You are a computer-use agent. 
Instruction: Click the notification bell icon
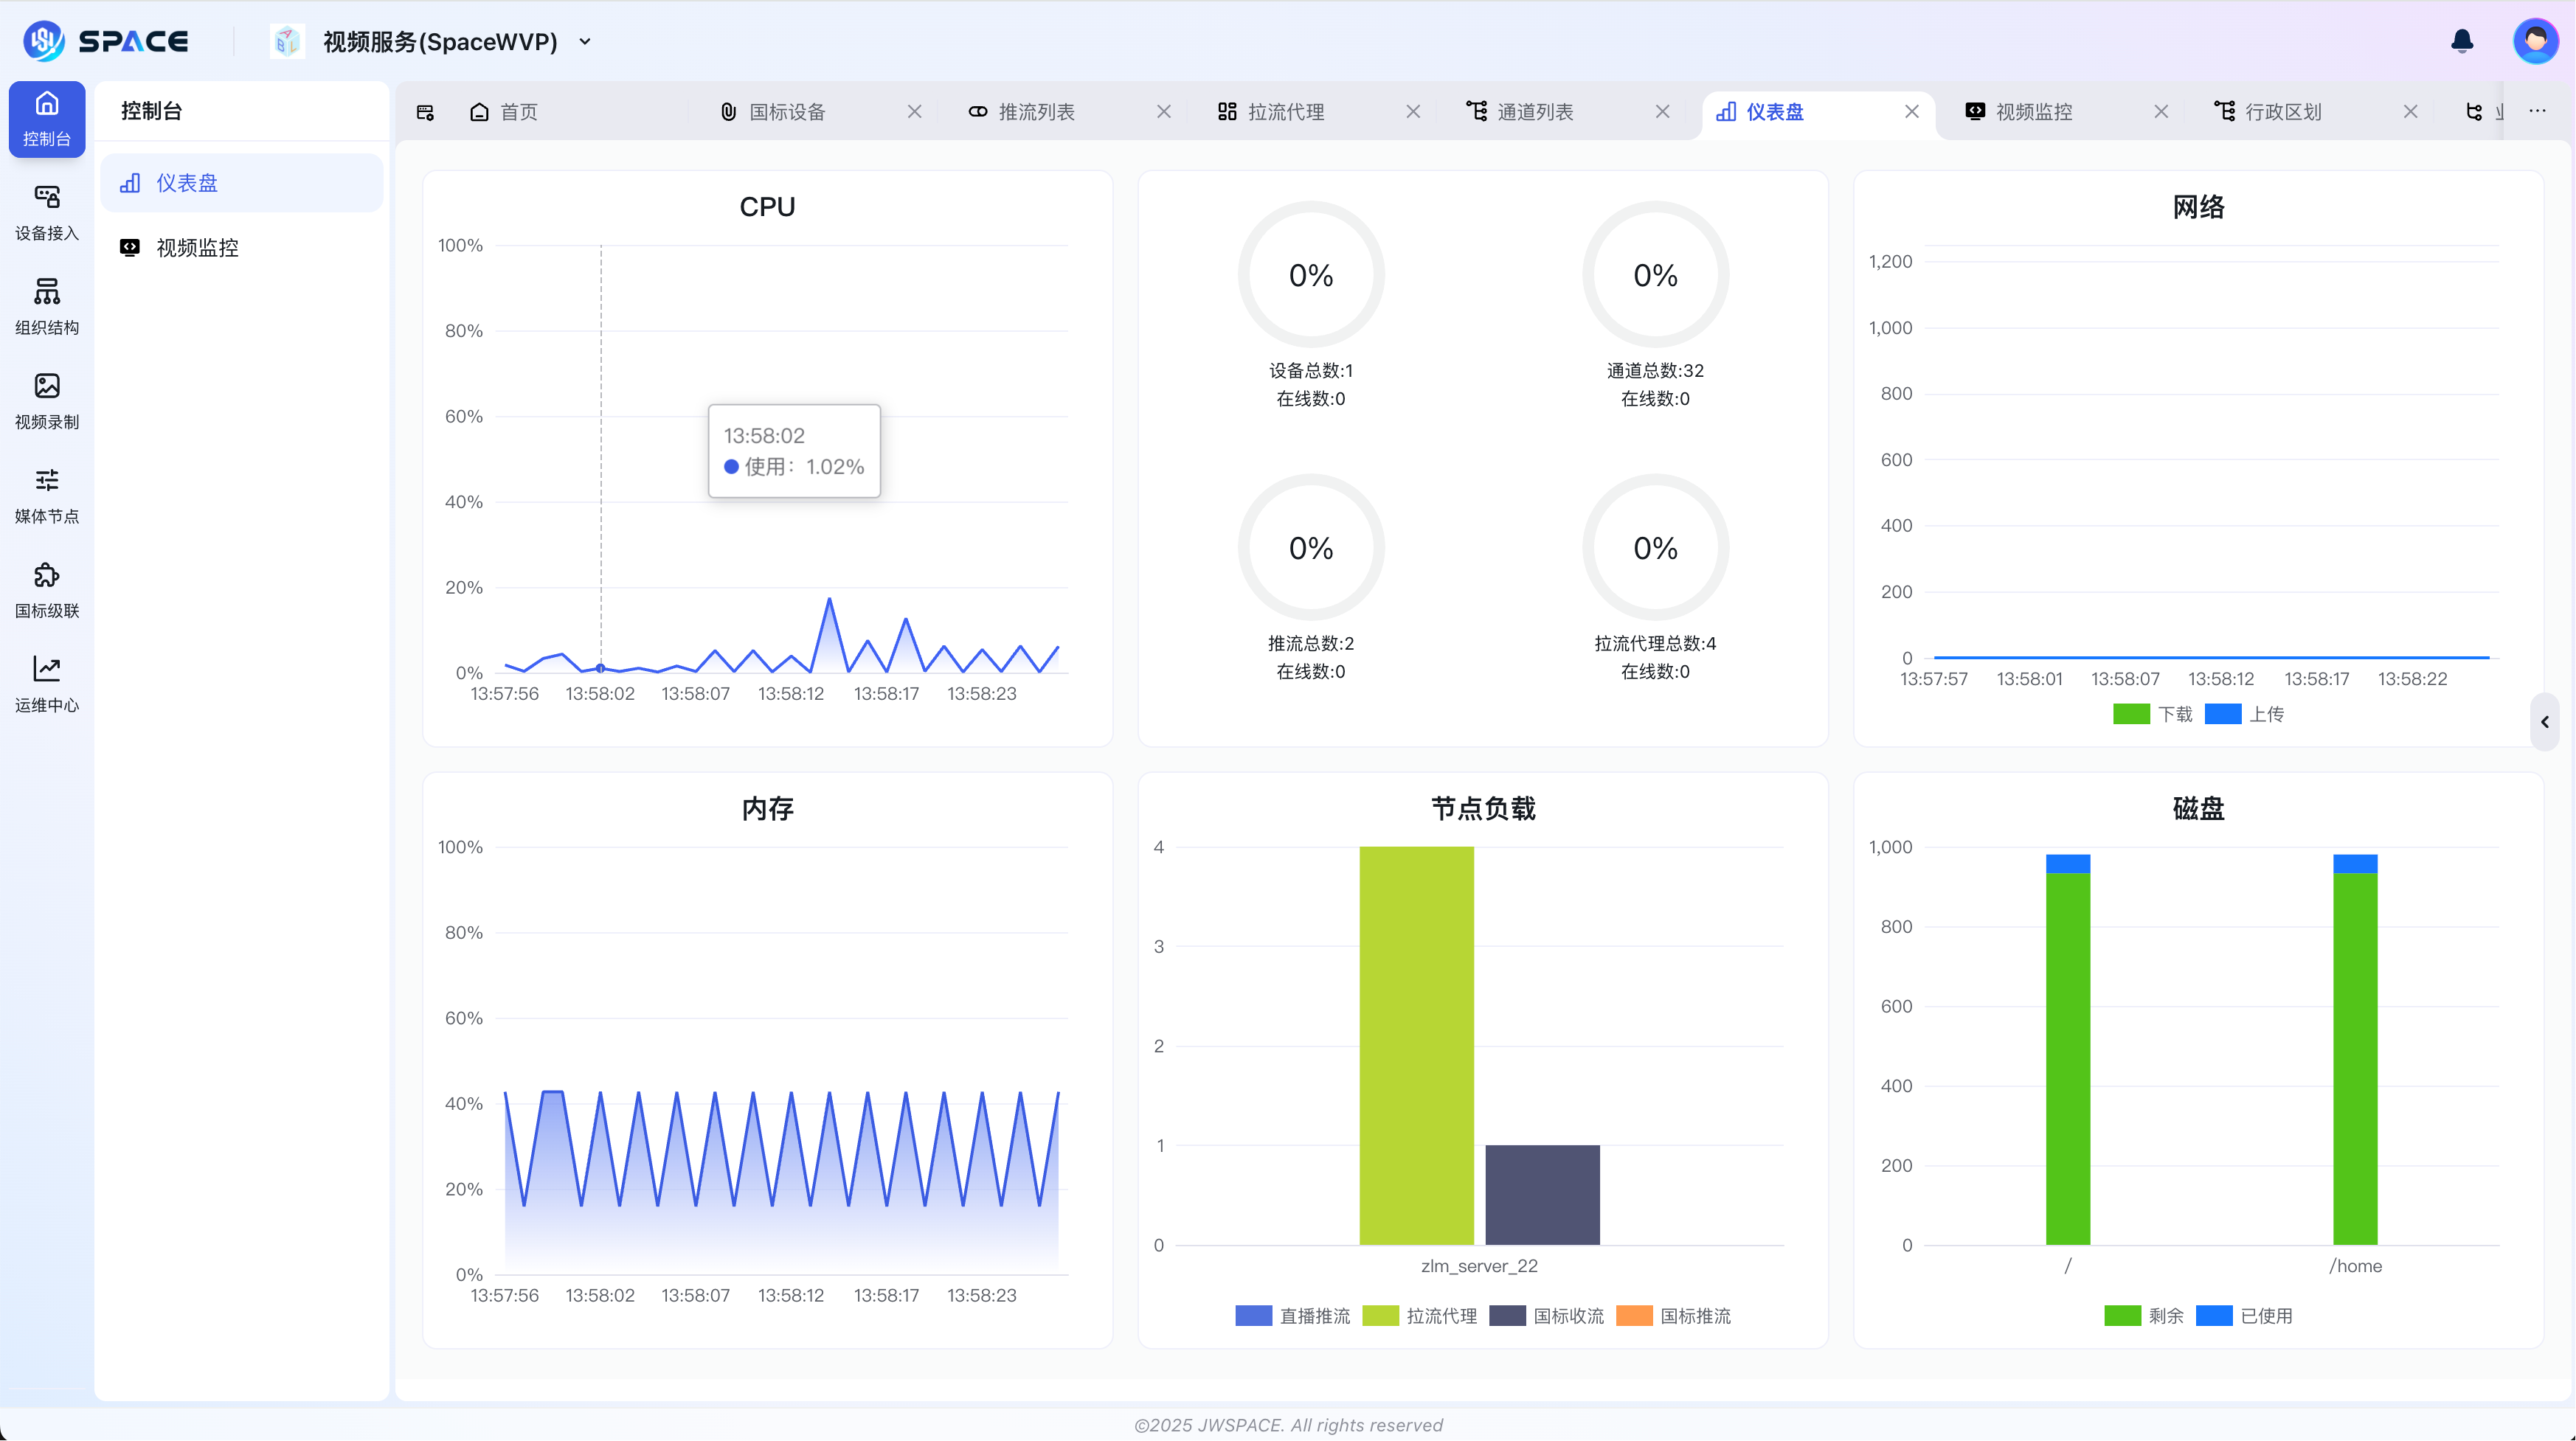(x=2462, y=41)
